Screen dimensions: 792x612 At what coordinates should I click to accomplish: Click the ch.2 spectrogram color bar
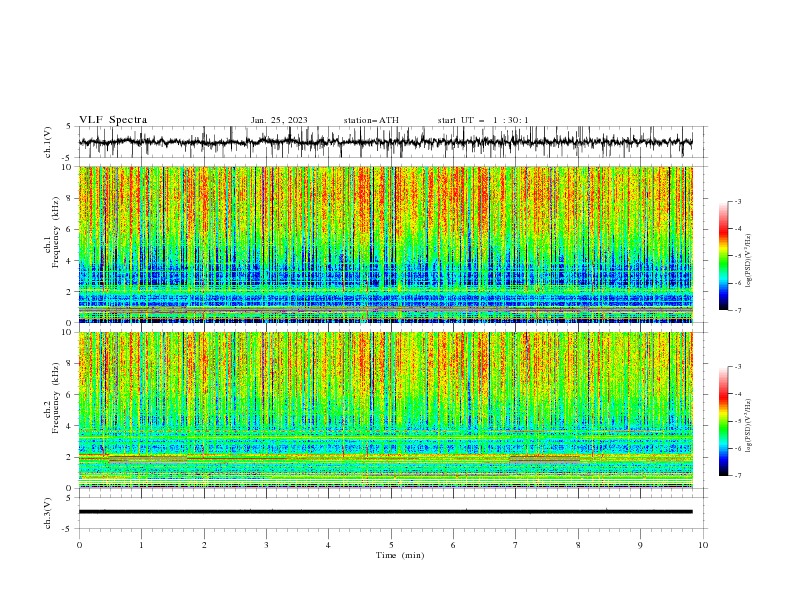(x=724, y=421)
